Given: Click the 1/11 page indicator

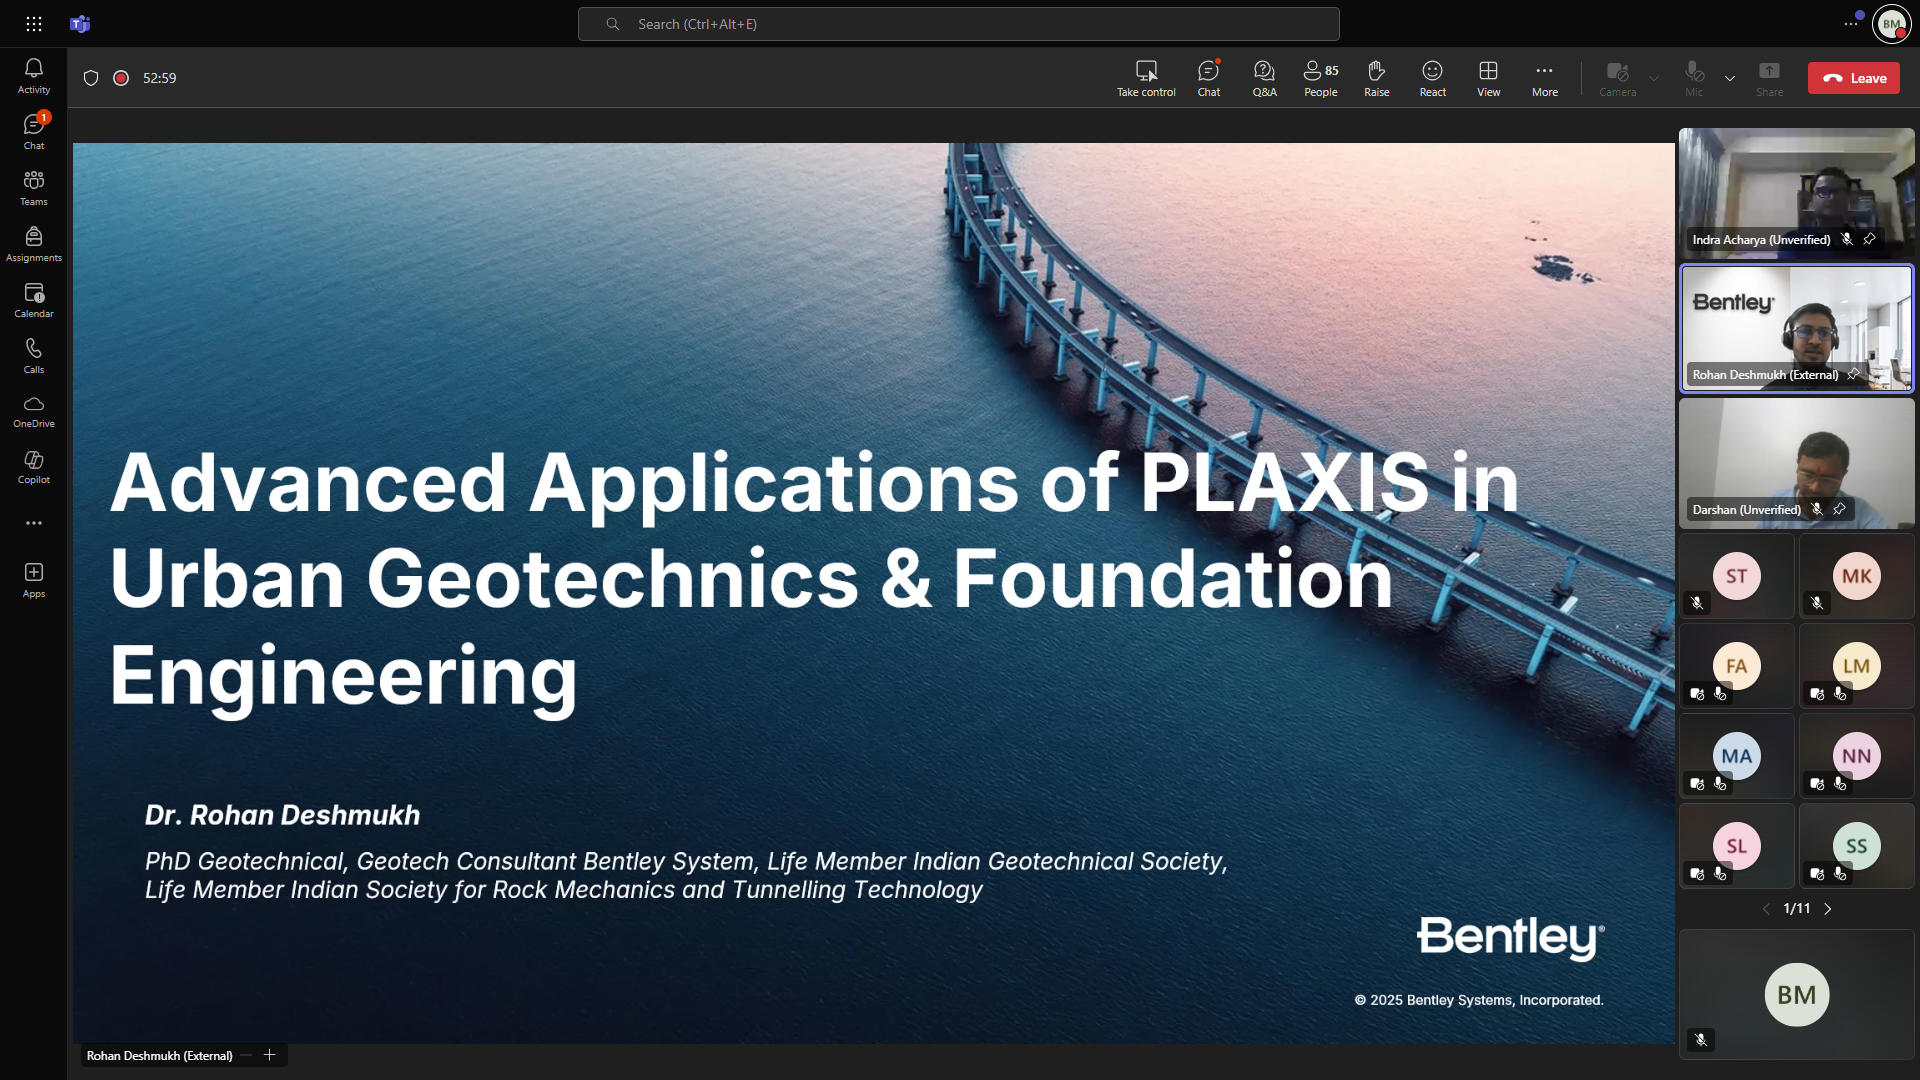Looking at the screenshot, I should click(x=1796, y=908).
